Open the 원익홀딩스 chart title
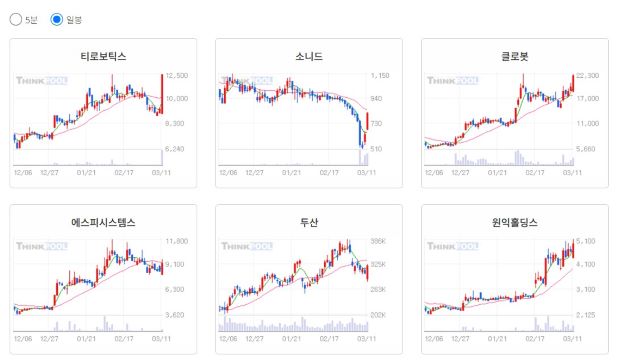Viewport: 618px width, 363px height. pos(515,222)
